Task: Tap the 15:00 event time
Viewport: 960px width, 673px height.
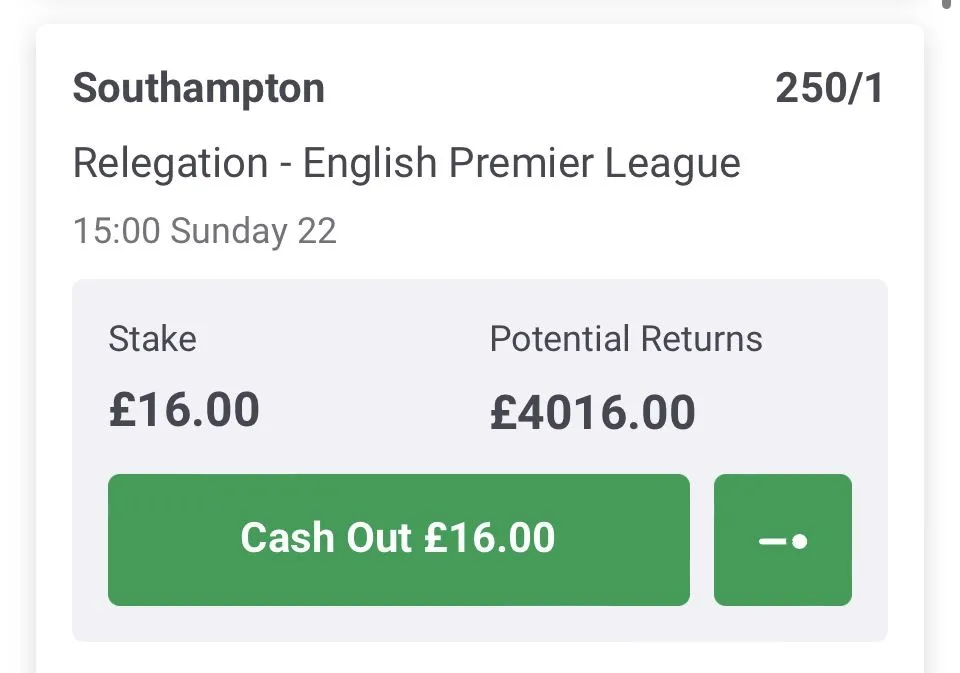Action: click(x=116, y=231)
